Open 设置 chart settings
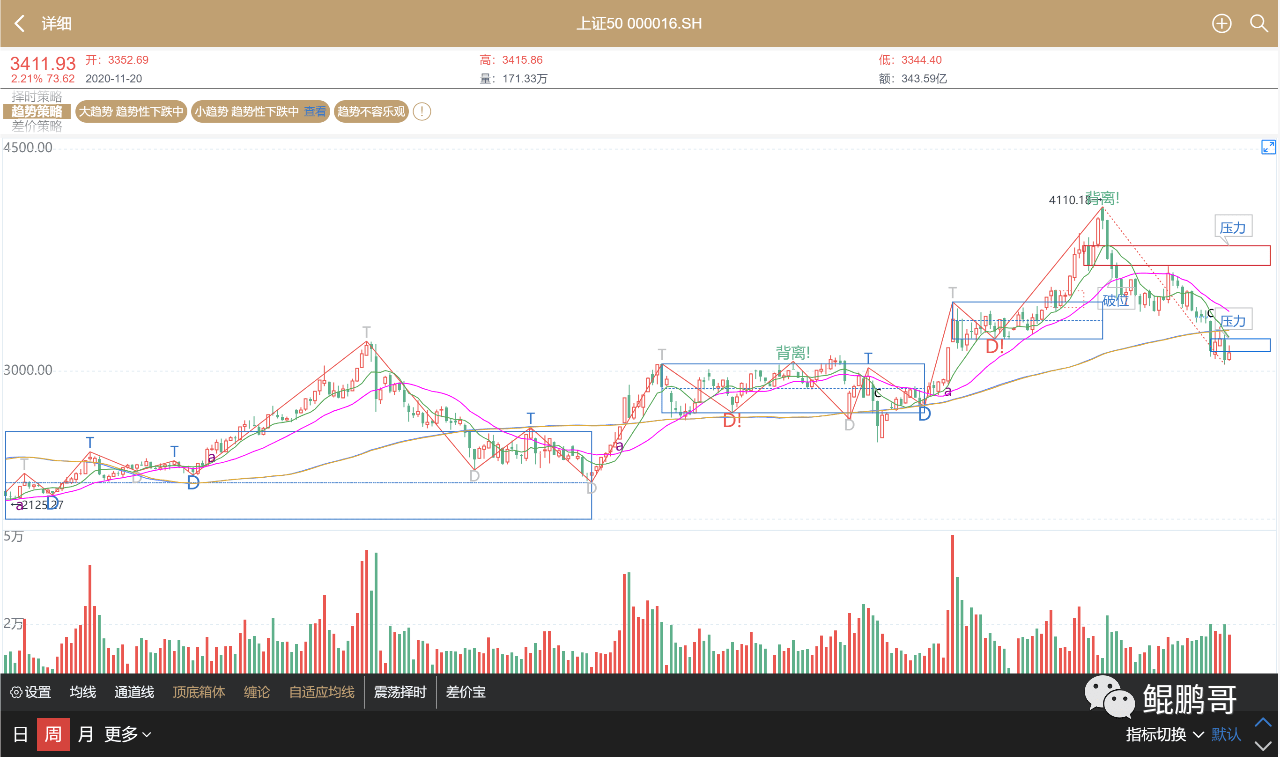 (31, 692)
